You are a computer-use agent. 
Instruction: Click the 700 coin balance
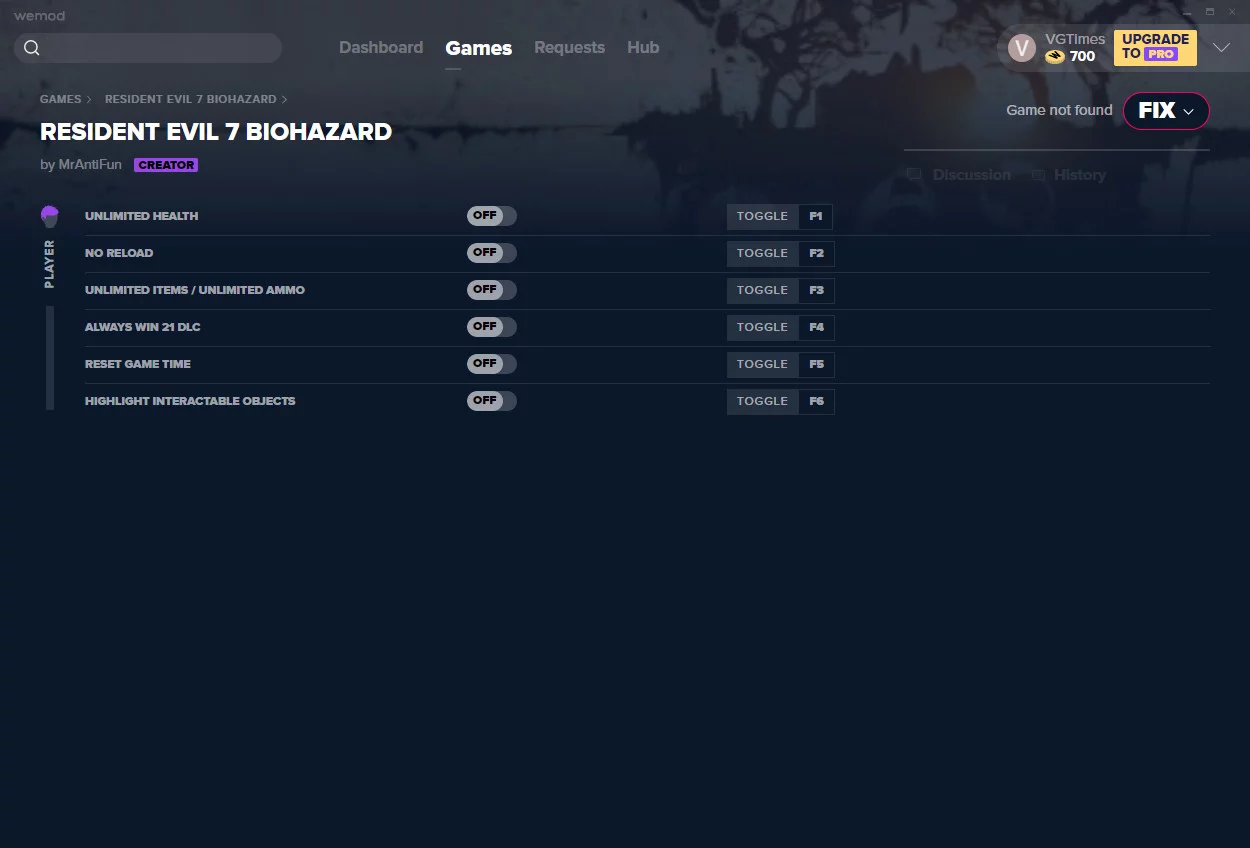(1082, 57)
